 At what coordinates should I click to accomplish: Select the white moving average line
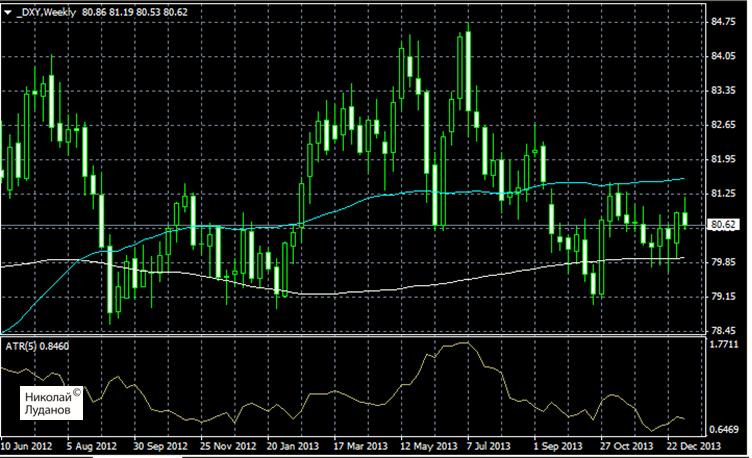pos(350,292)
